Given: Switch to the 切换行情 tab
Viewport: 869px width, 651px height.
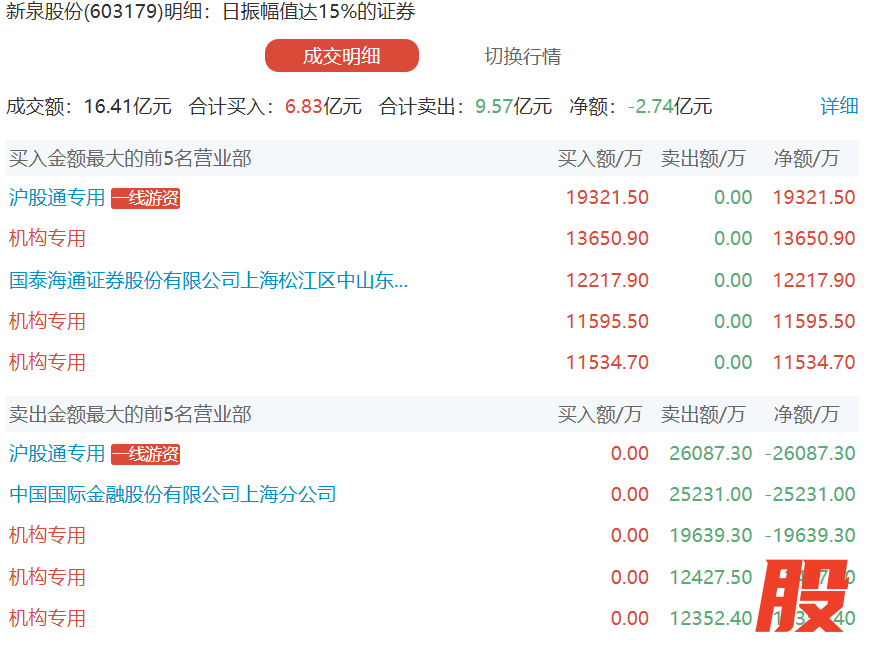Looking at the screenshot, I should [x=522, y=56].
